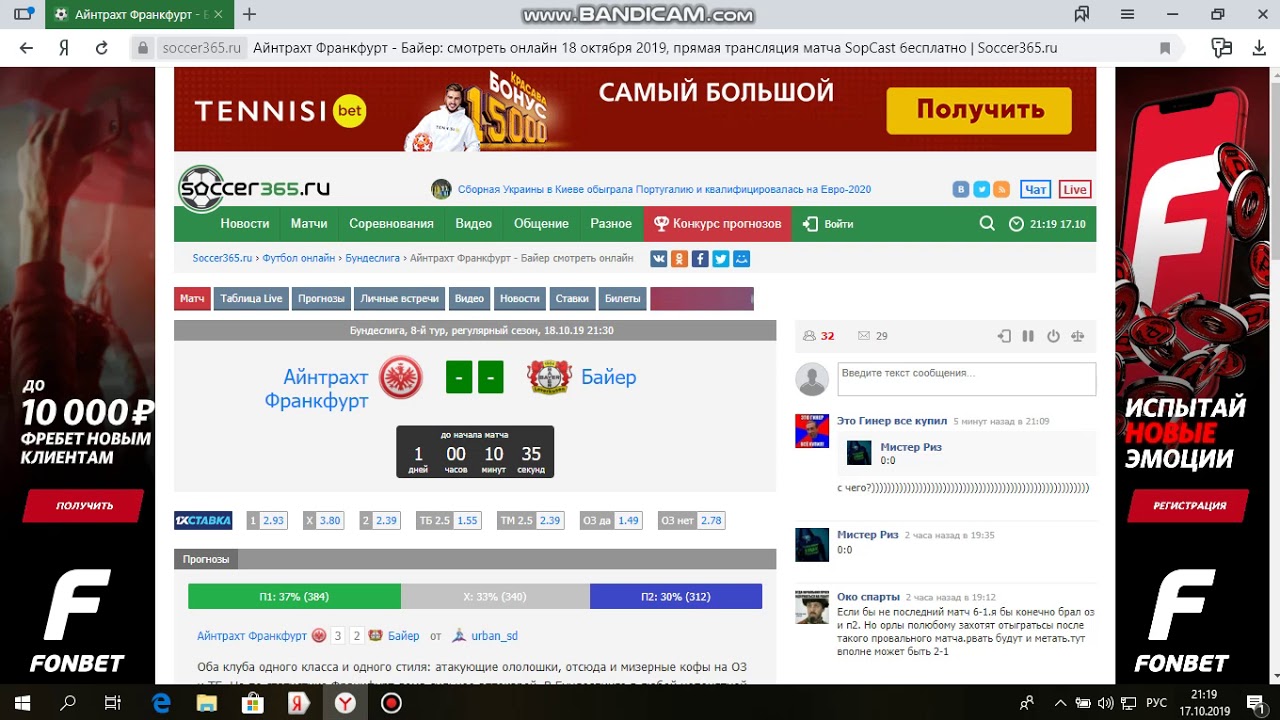Open Windows Start menu
This screenshot has height=720, width=1280.
coord(22,703)
